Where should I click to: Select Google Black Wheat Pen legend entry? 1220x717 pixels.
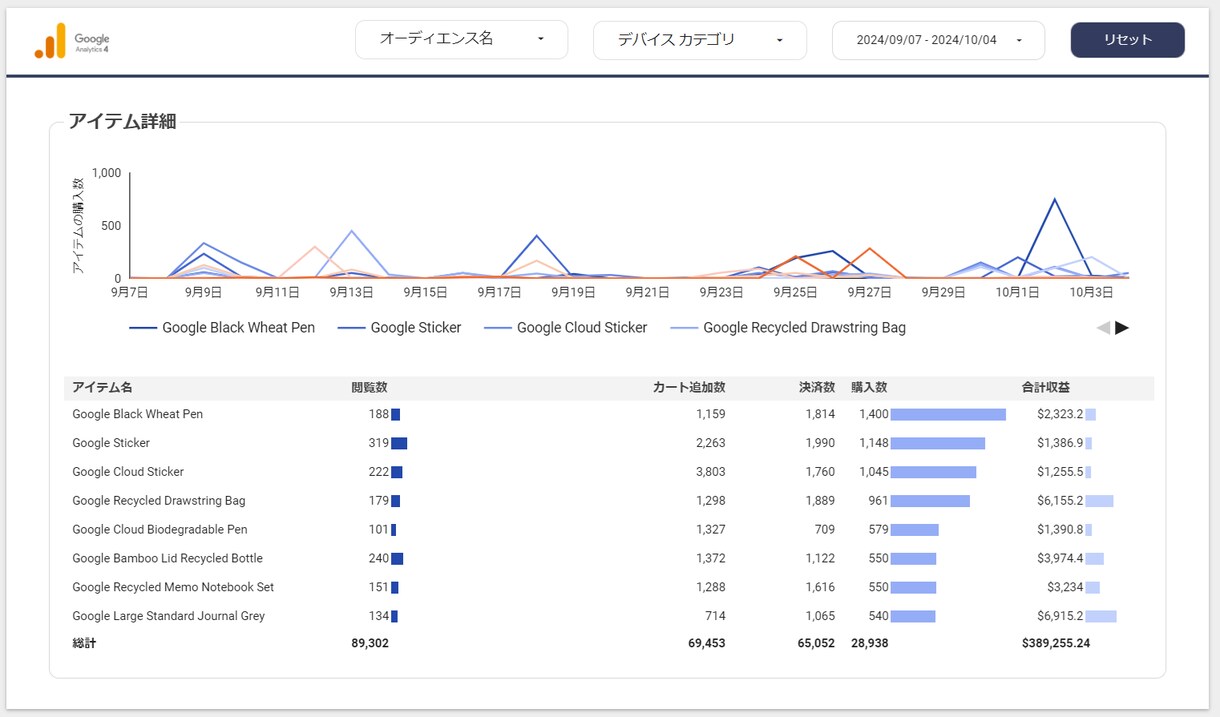(222, 328)
